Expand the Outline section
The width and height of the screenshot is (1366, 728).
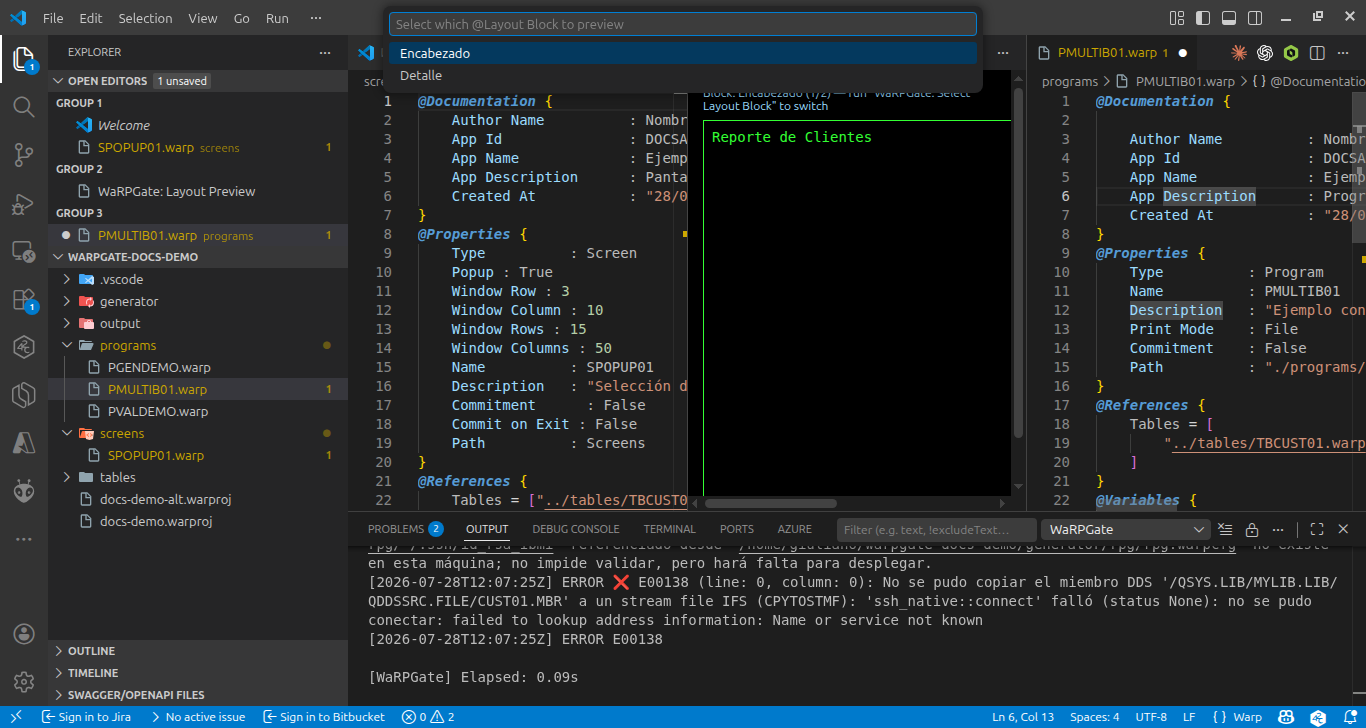tap(198, 651)
